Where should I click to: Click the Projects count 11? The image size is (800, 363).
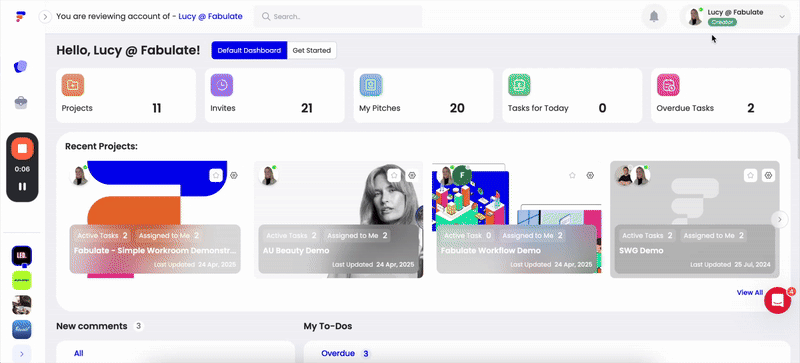tap(157, 108)
